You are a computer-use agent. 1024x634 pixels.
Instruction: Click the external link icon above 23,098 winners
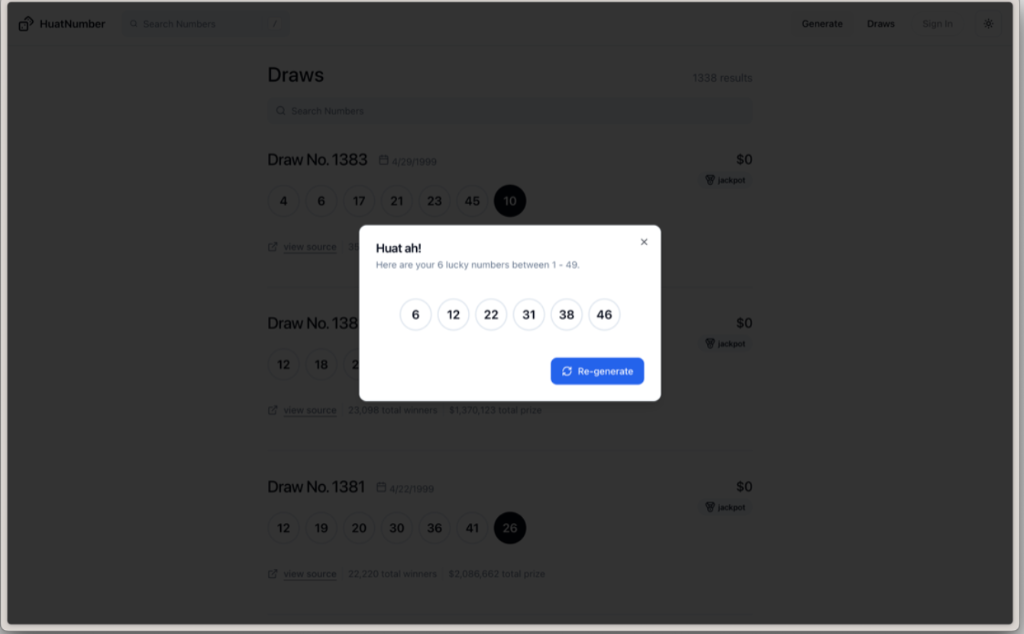tap(272, 410)
